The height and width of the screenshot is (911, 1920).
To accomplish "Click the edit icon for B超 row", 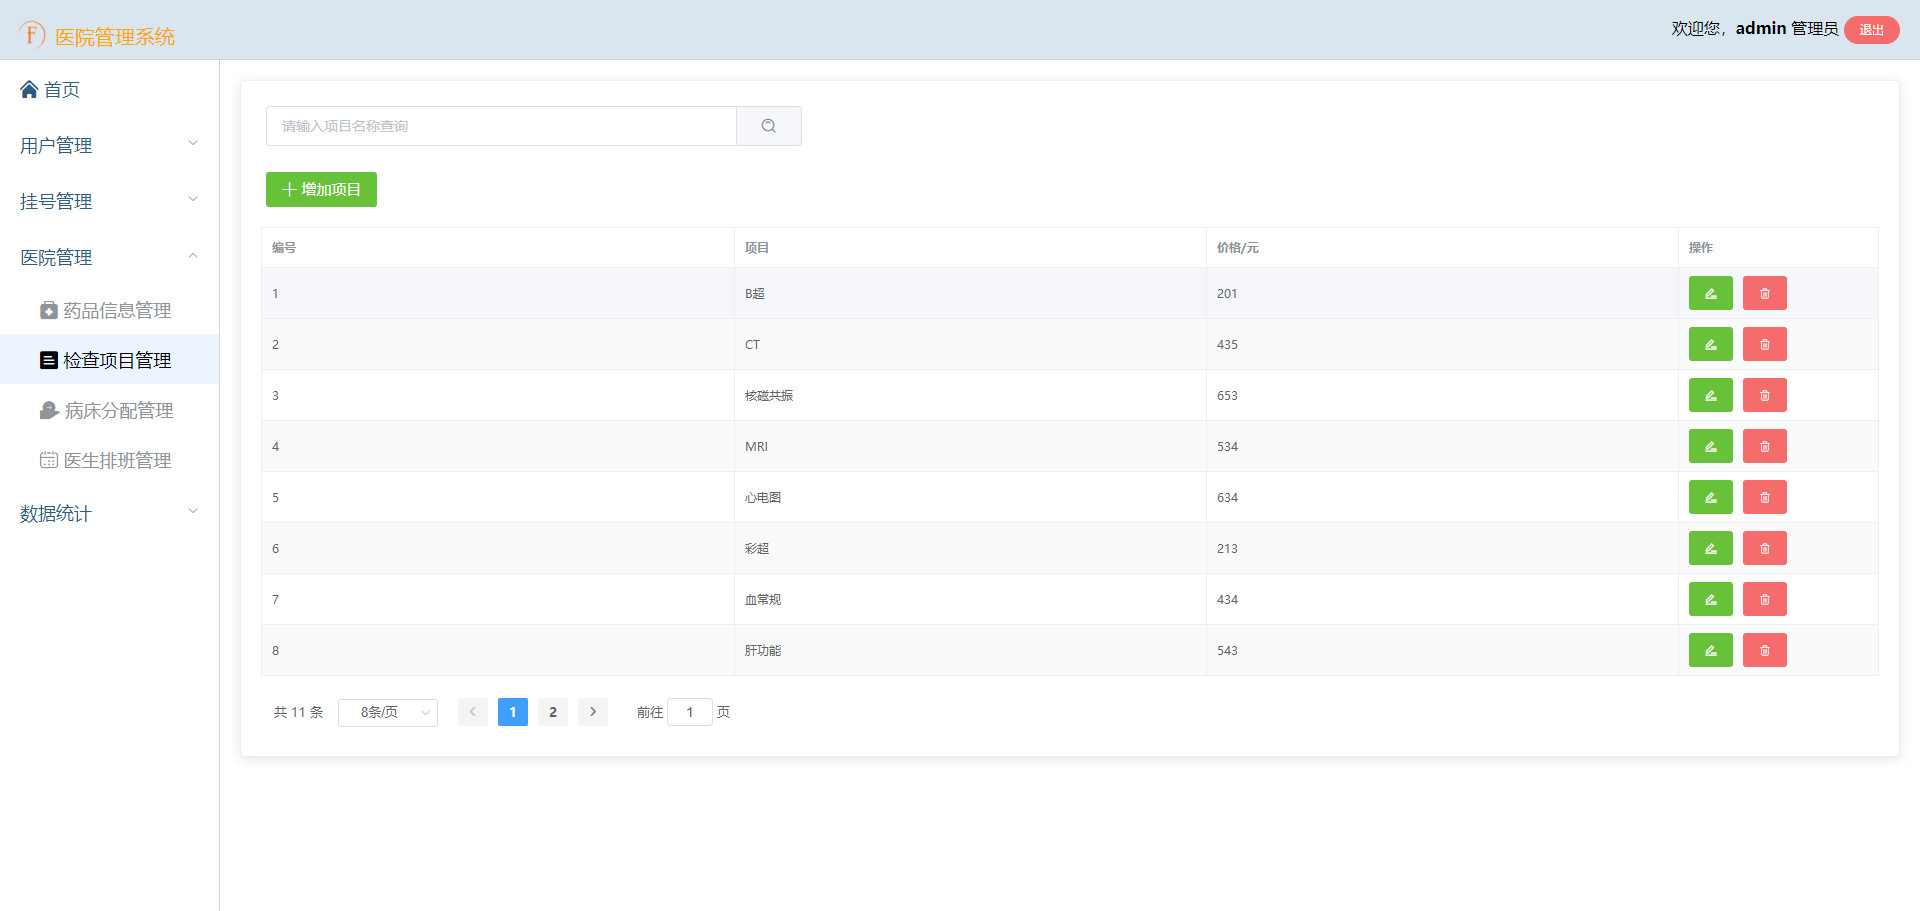I will coord(1710,293).
